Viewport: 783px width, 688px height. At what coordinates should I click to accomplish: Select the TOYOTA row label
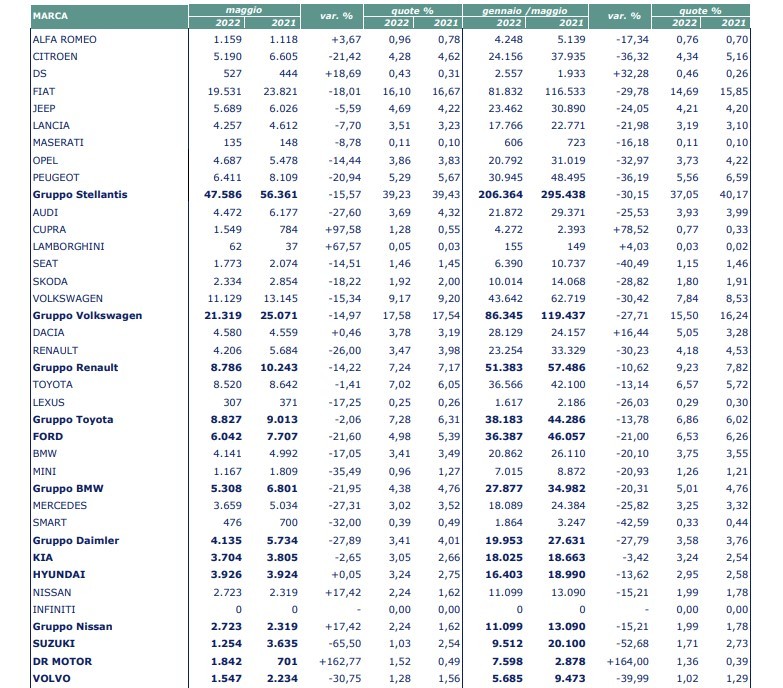(x=52, y=384)
